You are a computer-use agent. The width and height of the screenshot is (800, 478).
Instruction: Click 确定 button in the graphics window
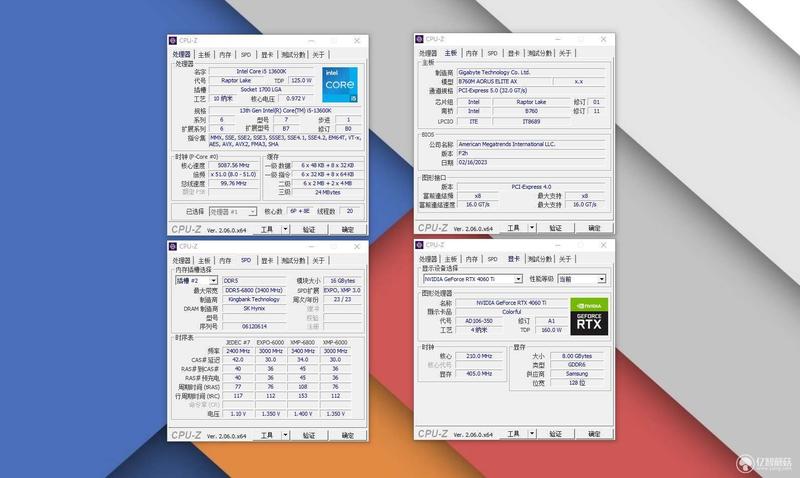pyautogui.click(x=594, y=434)
